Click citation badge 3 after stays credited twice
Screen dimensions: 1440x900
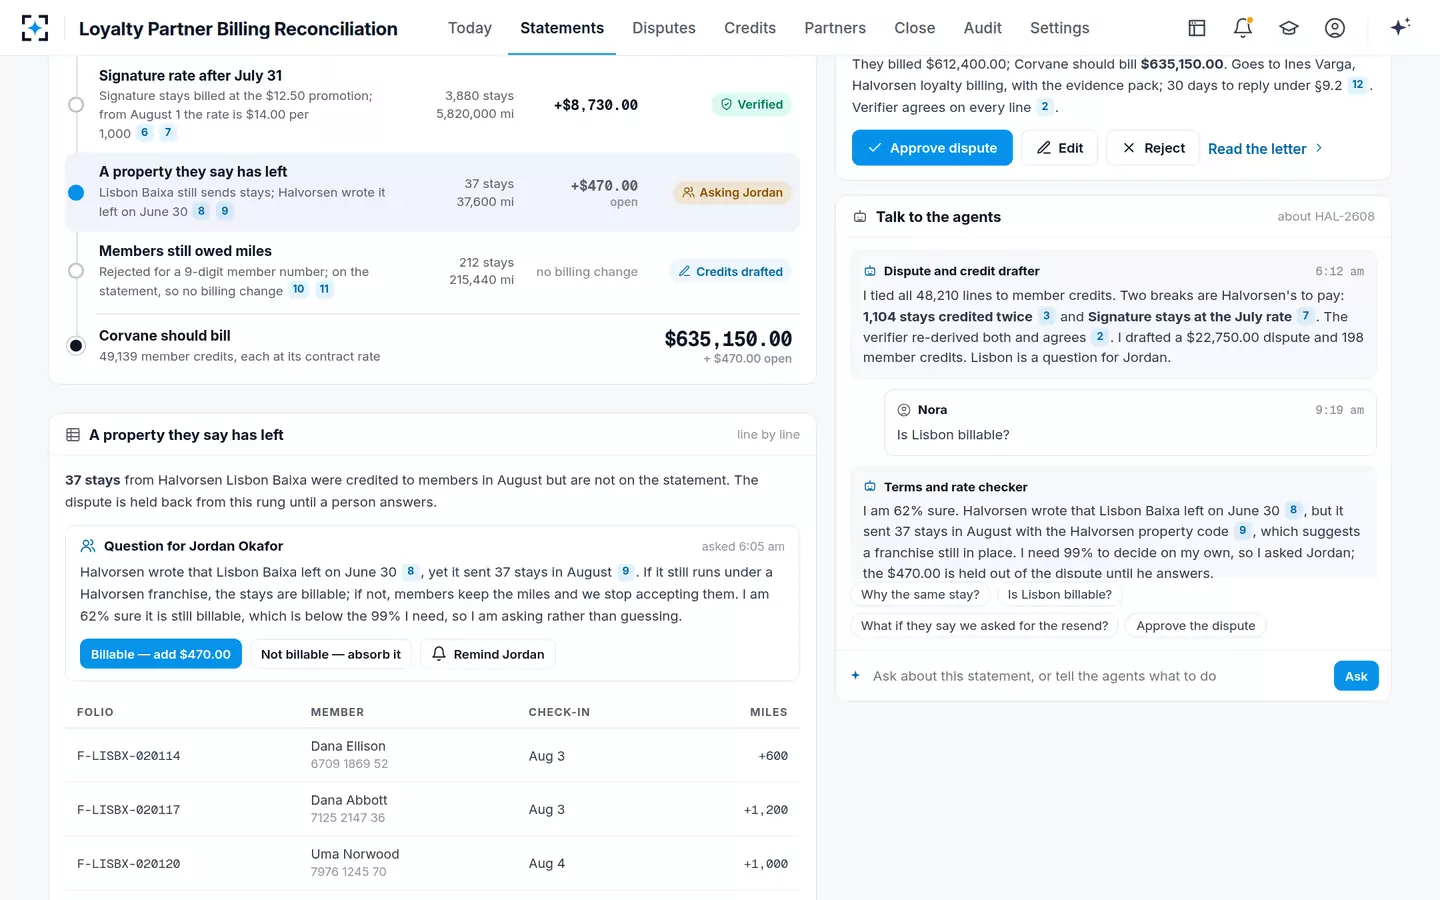point(1046,316)
